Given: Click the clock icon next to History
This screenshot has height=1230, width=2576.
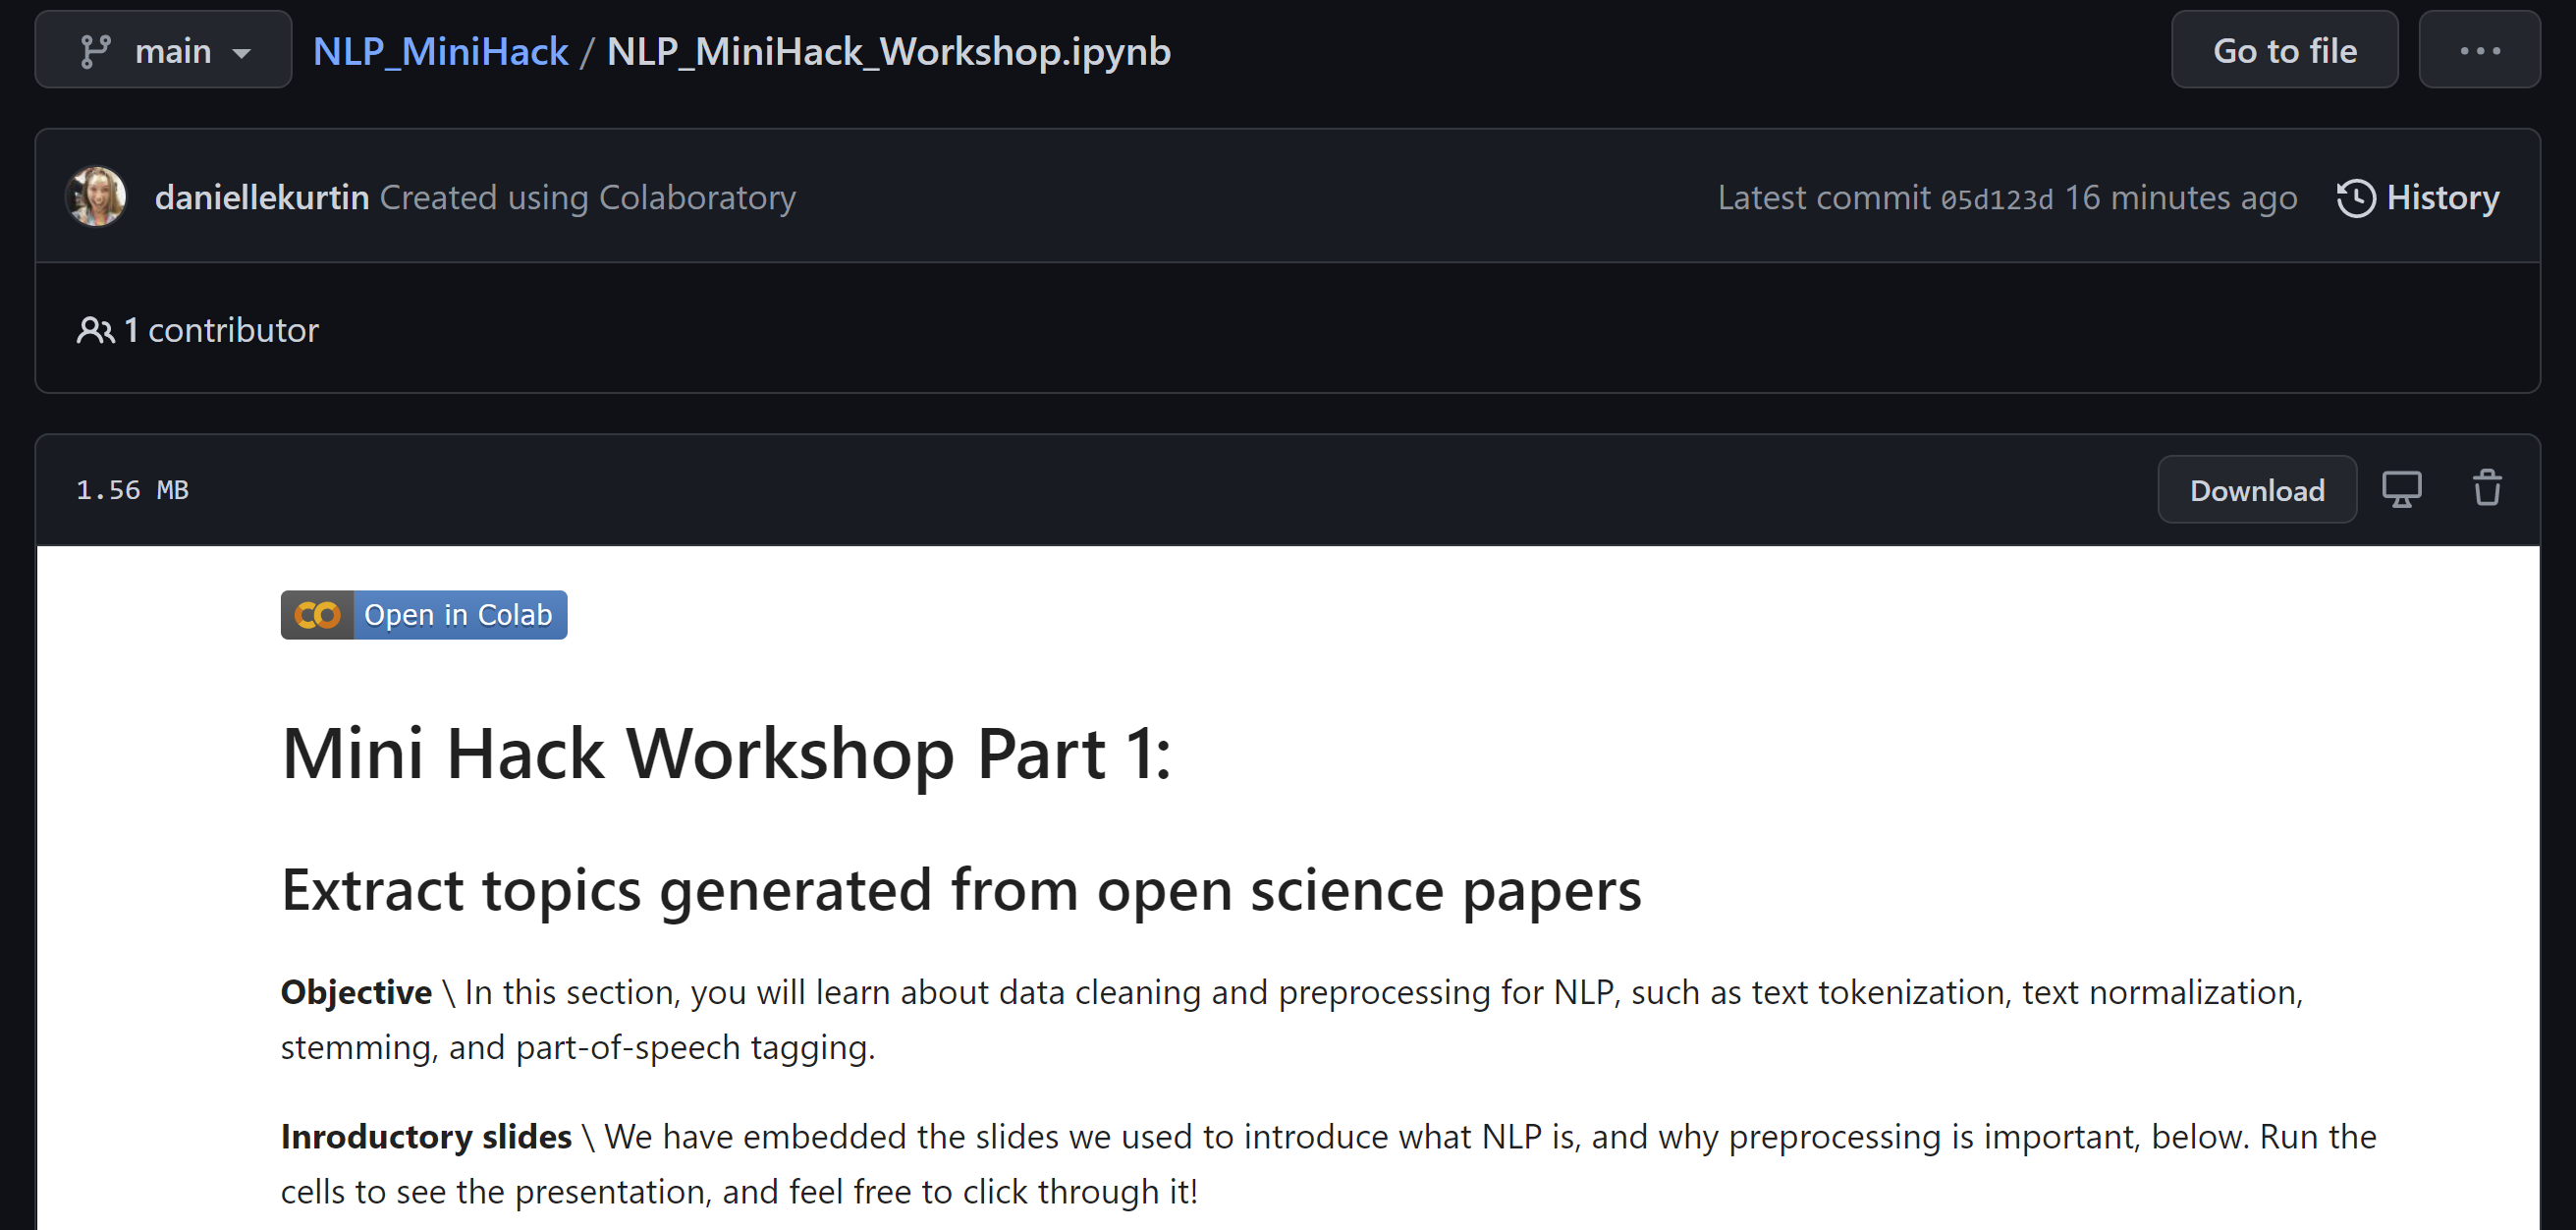Looking at the screenshot, I should pos(2357,198).
